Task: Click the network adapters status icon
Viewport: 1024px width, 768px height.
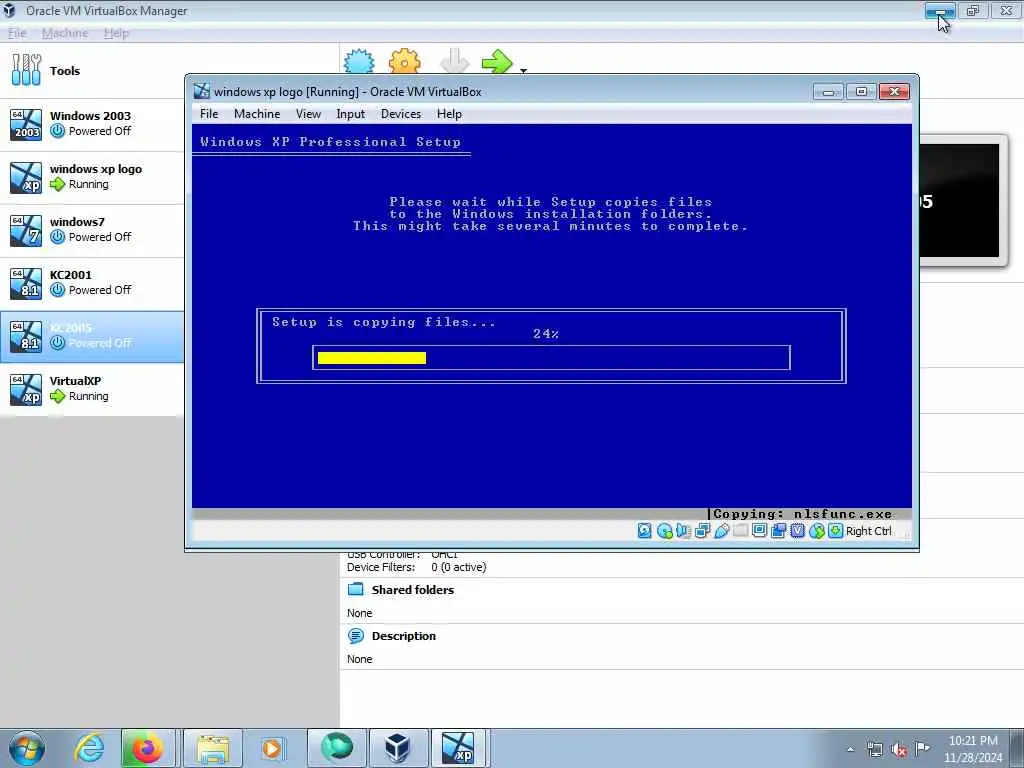Action: (x=702, y=531)
